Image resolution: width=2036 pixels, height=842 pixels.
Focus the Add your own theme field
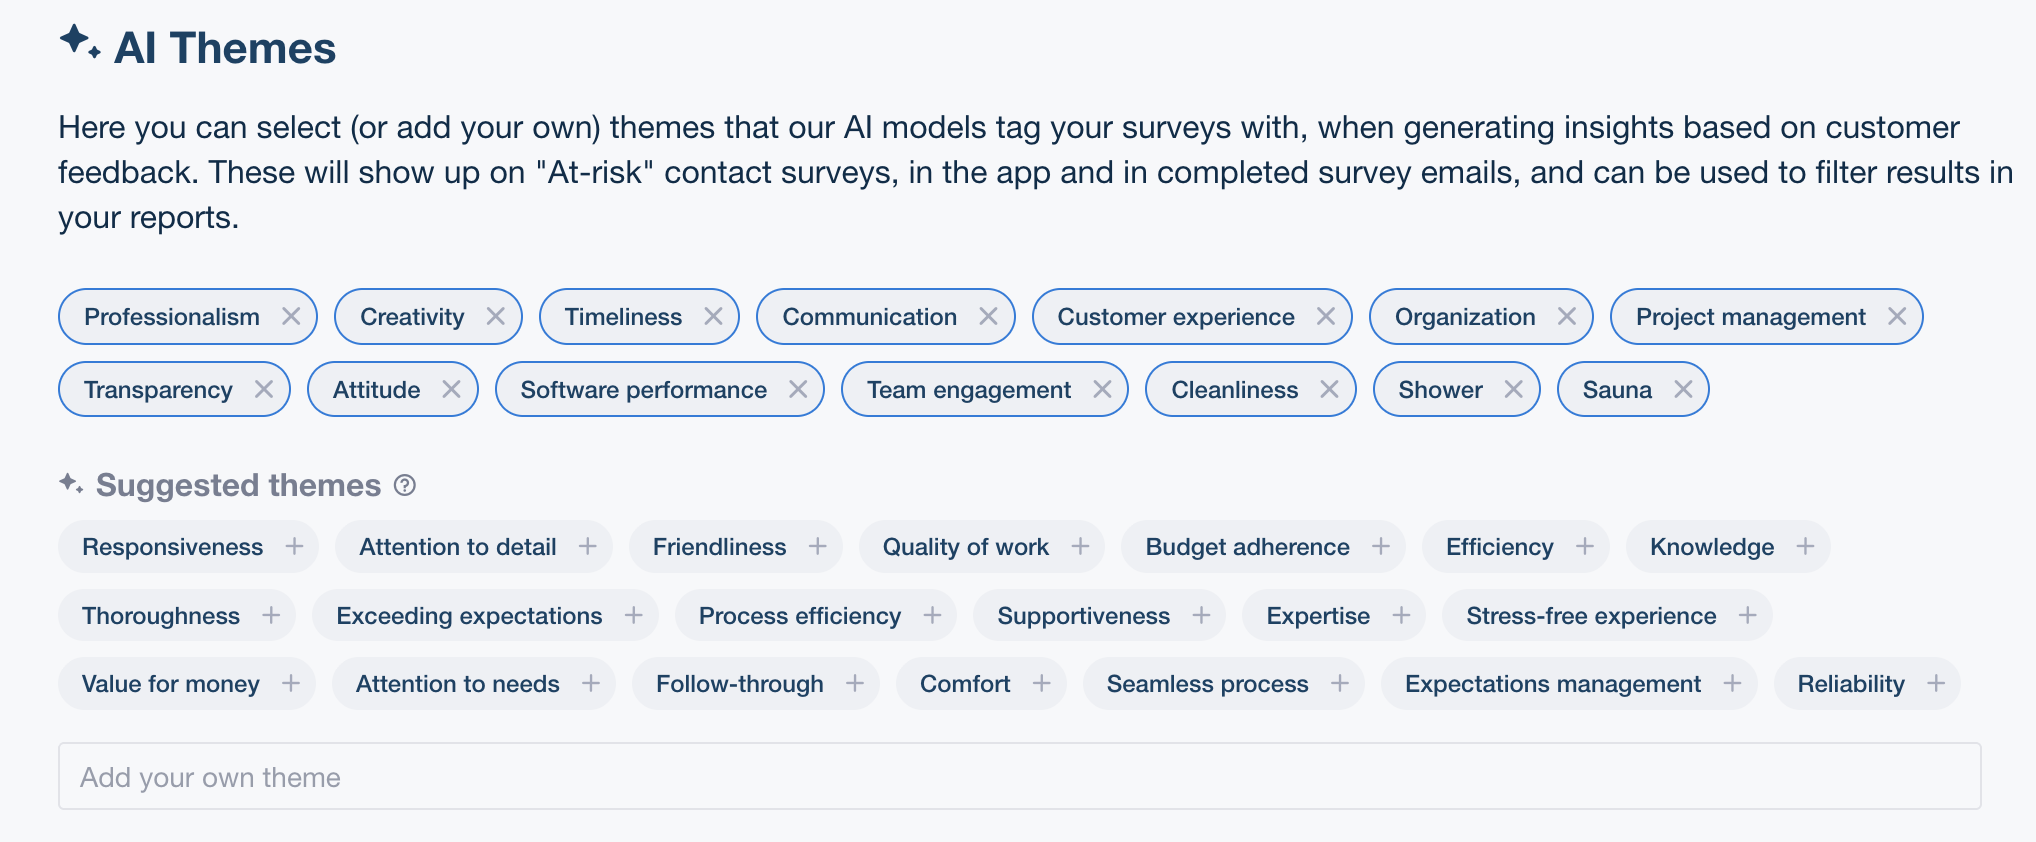coord(1019,776)
